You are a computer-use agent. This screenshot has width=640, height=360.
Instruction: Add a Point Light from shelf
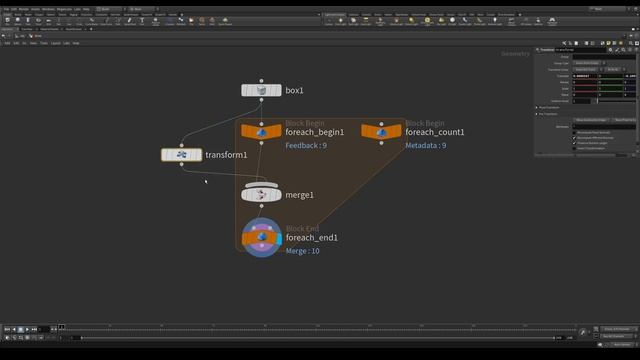point(340,21)
